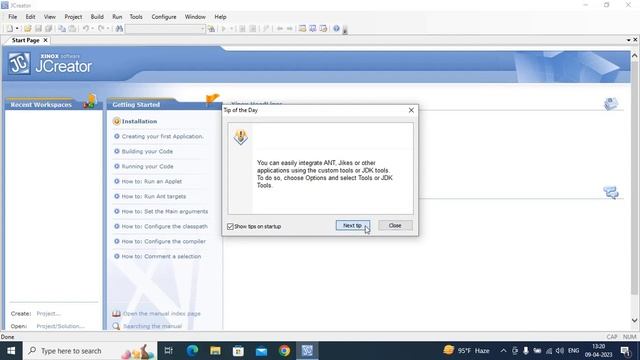Open How to: Set the Main arguments
The image size is (640, 360).
pos(164,211)
